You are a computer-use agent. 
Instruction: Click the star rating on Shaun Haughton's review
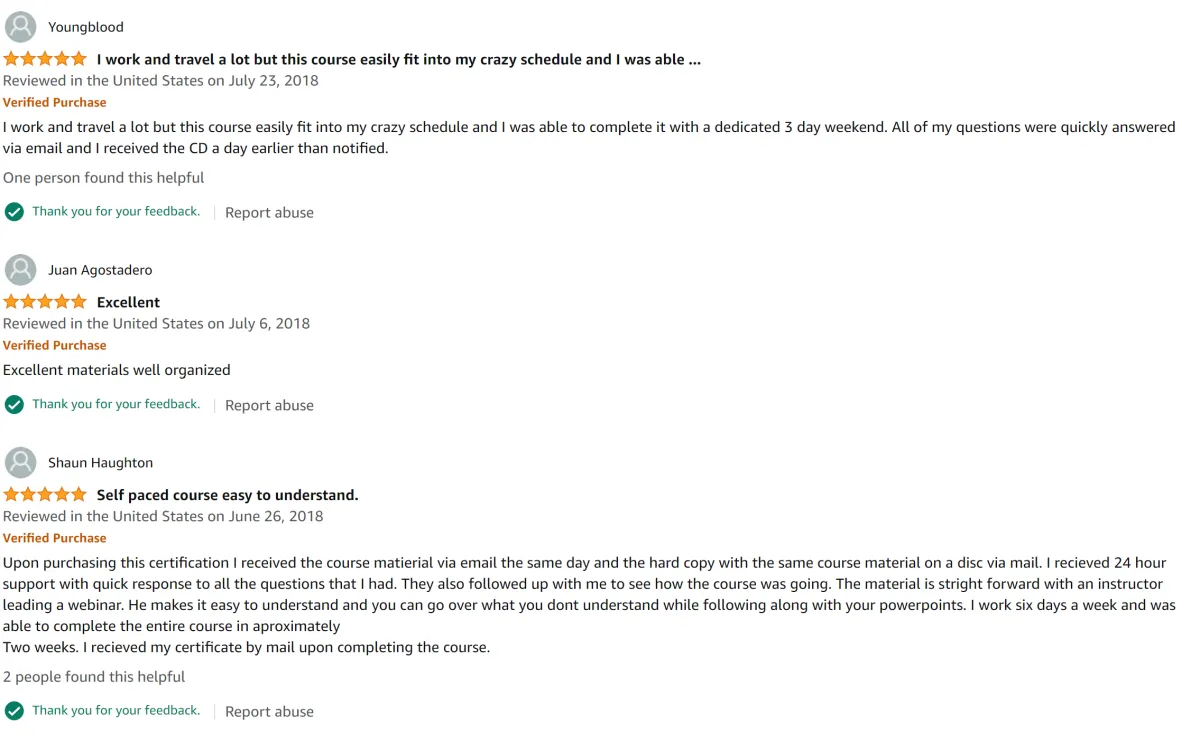pos(45,495)
